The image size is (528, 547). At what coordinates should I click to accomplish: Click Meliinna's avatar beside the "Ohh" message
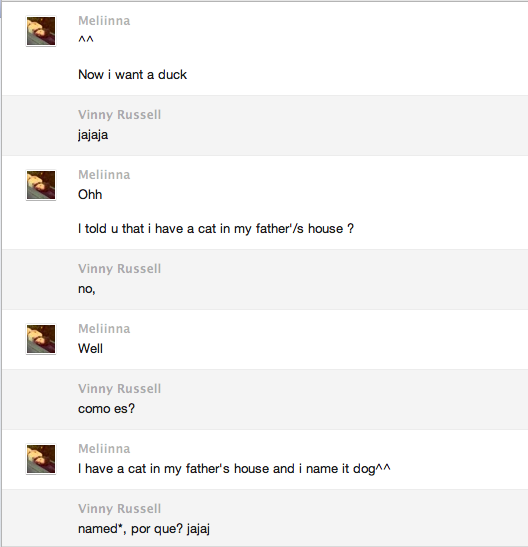click(x=41, y=185)
